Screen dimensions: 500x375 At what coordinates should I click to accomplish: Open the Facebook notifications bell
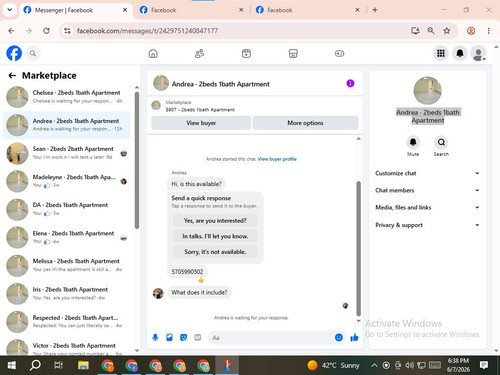click(460, 53)
